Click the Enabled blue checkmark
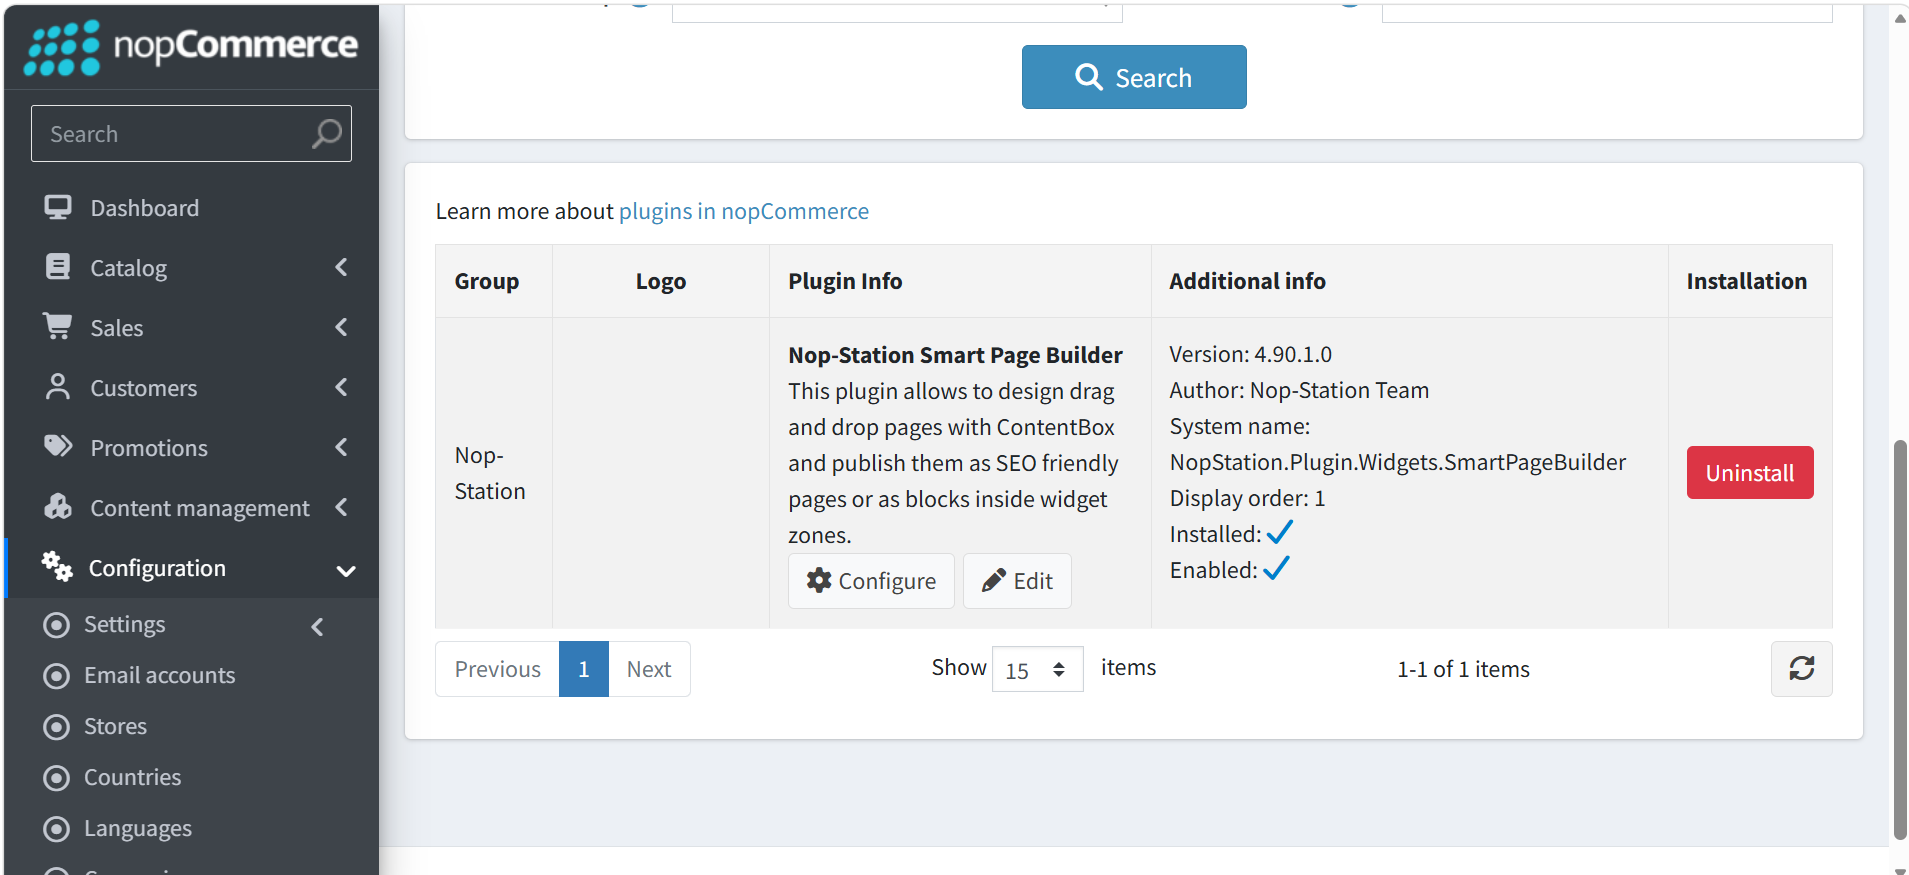Screen dimensions: 1909x875 click(1276, 568)
